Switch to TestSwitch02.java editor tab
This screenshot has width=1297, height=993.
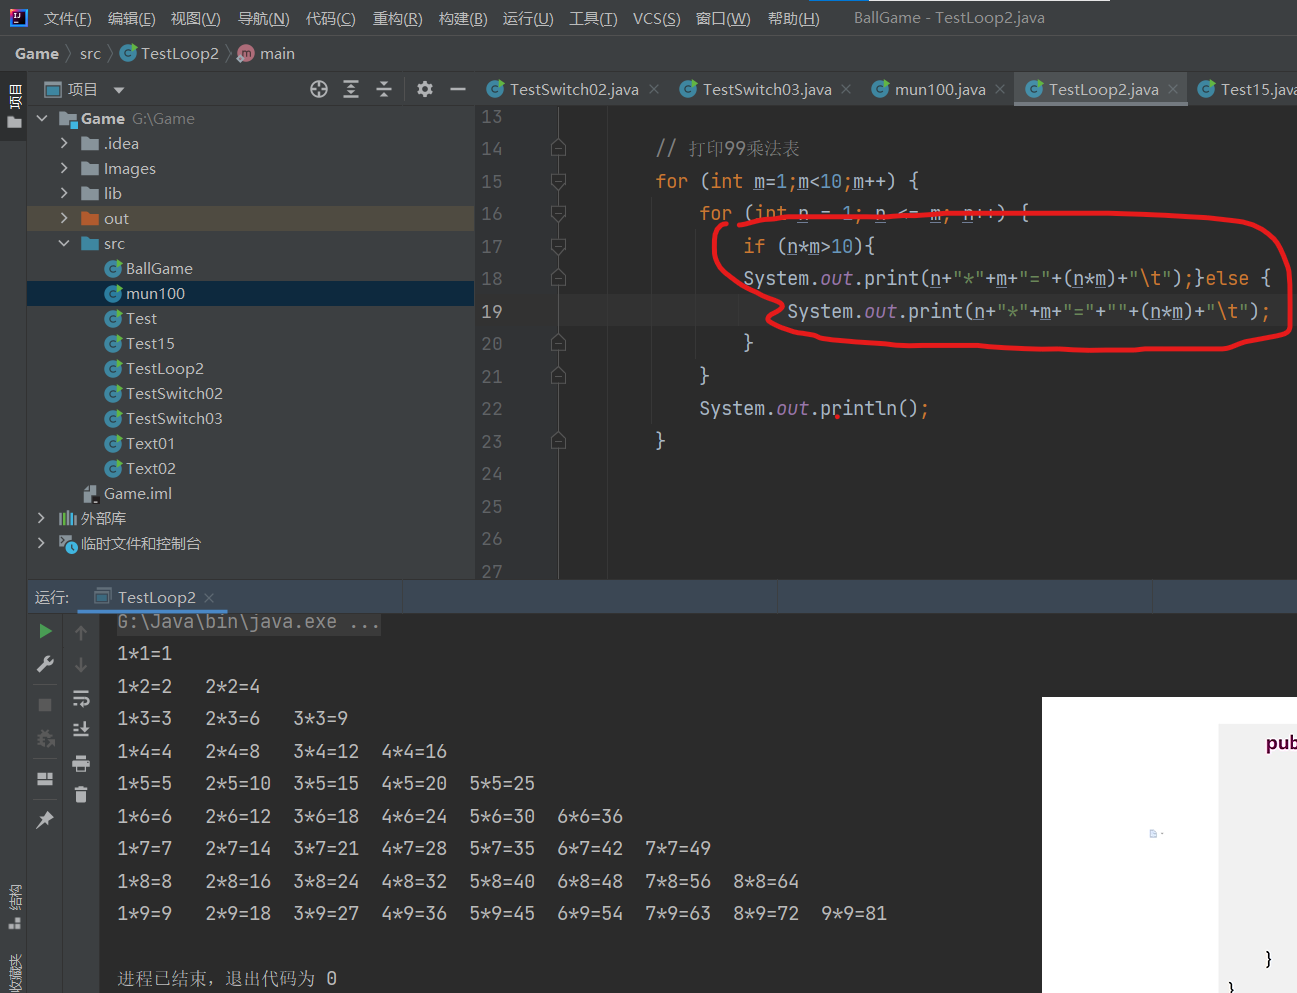pos(574,89)
